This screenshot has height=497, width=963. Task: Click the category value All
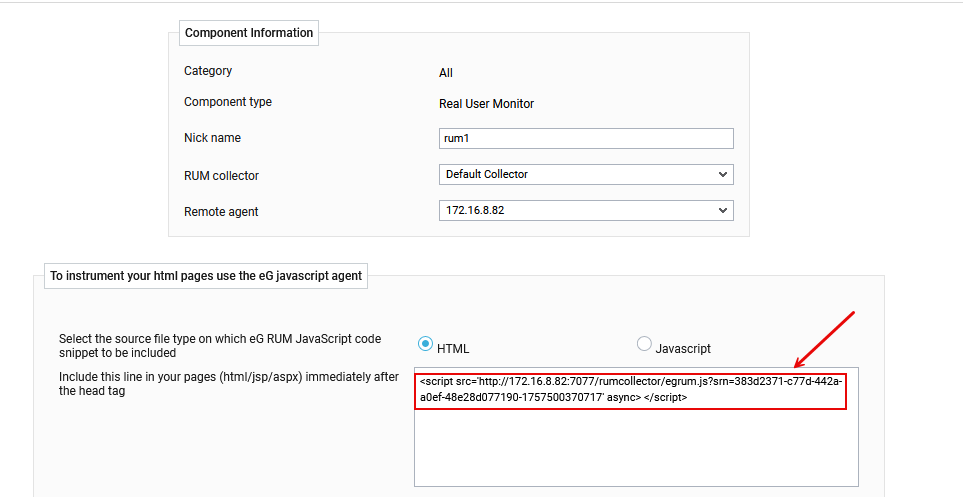tap(446, 73)
